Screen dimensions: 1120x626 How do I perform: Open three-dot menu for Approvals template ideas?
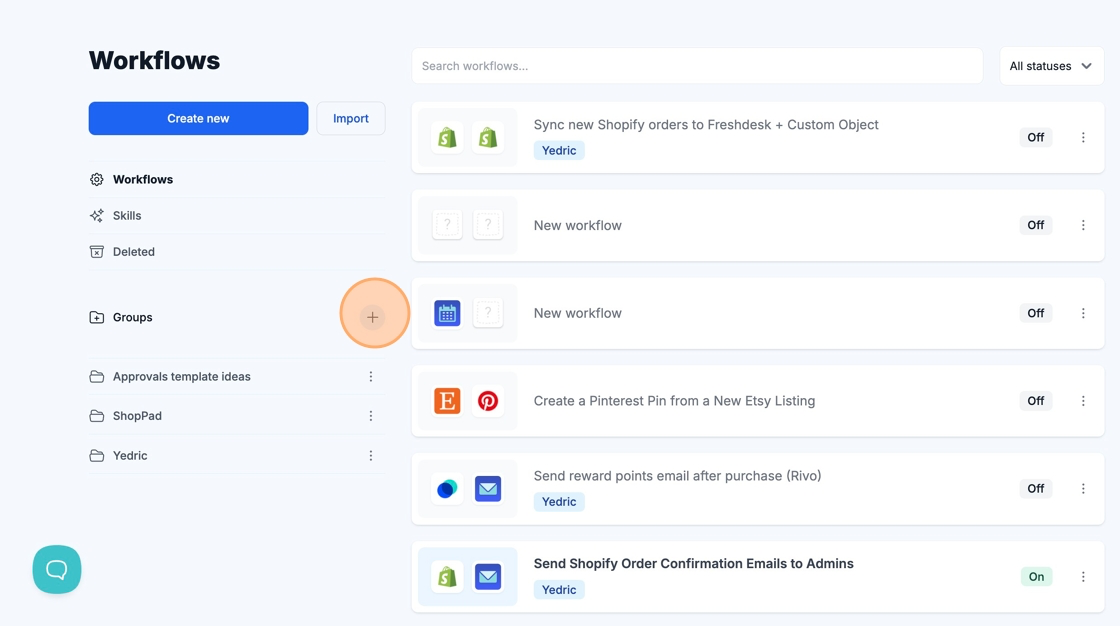(371, 377)
